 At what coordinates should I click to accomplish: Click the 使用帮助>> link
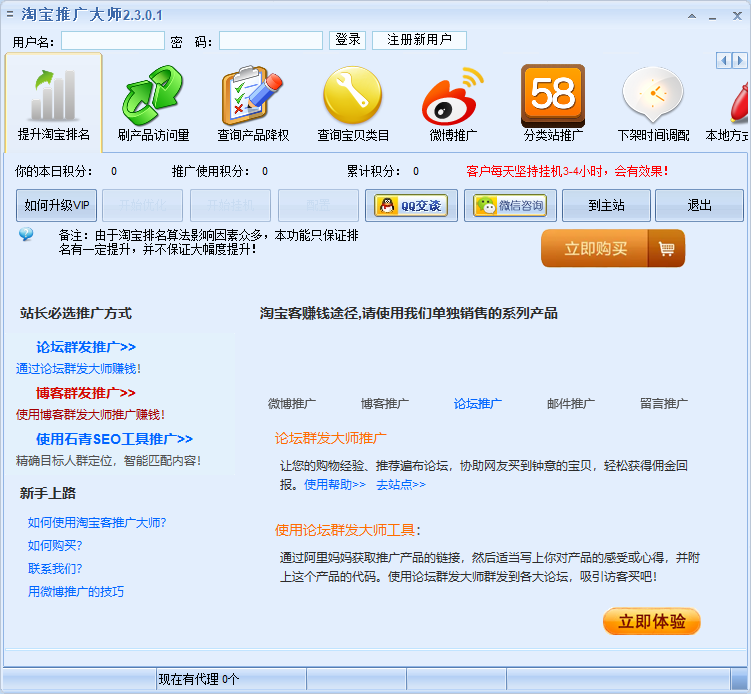[335, 485]
